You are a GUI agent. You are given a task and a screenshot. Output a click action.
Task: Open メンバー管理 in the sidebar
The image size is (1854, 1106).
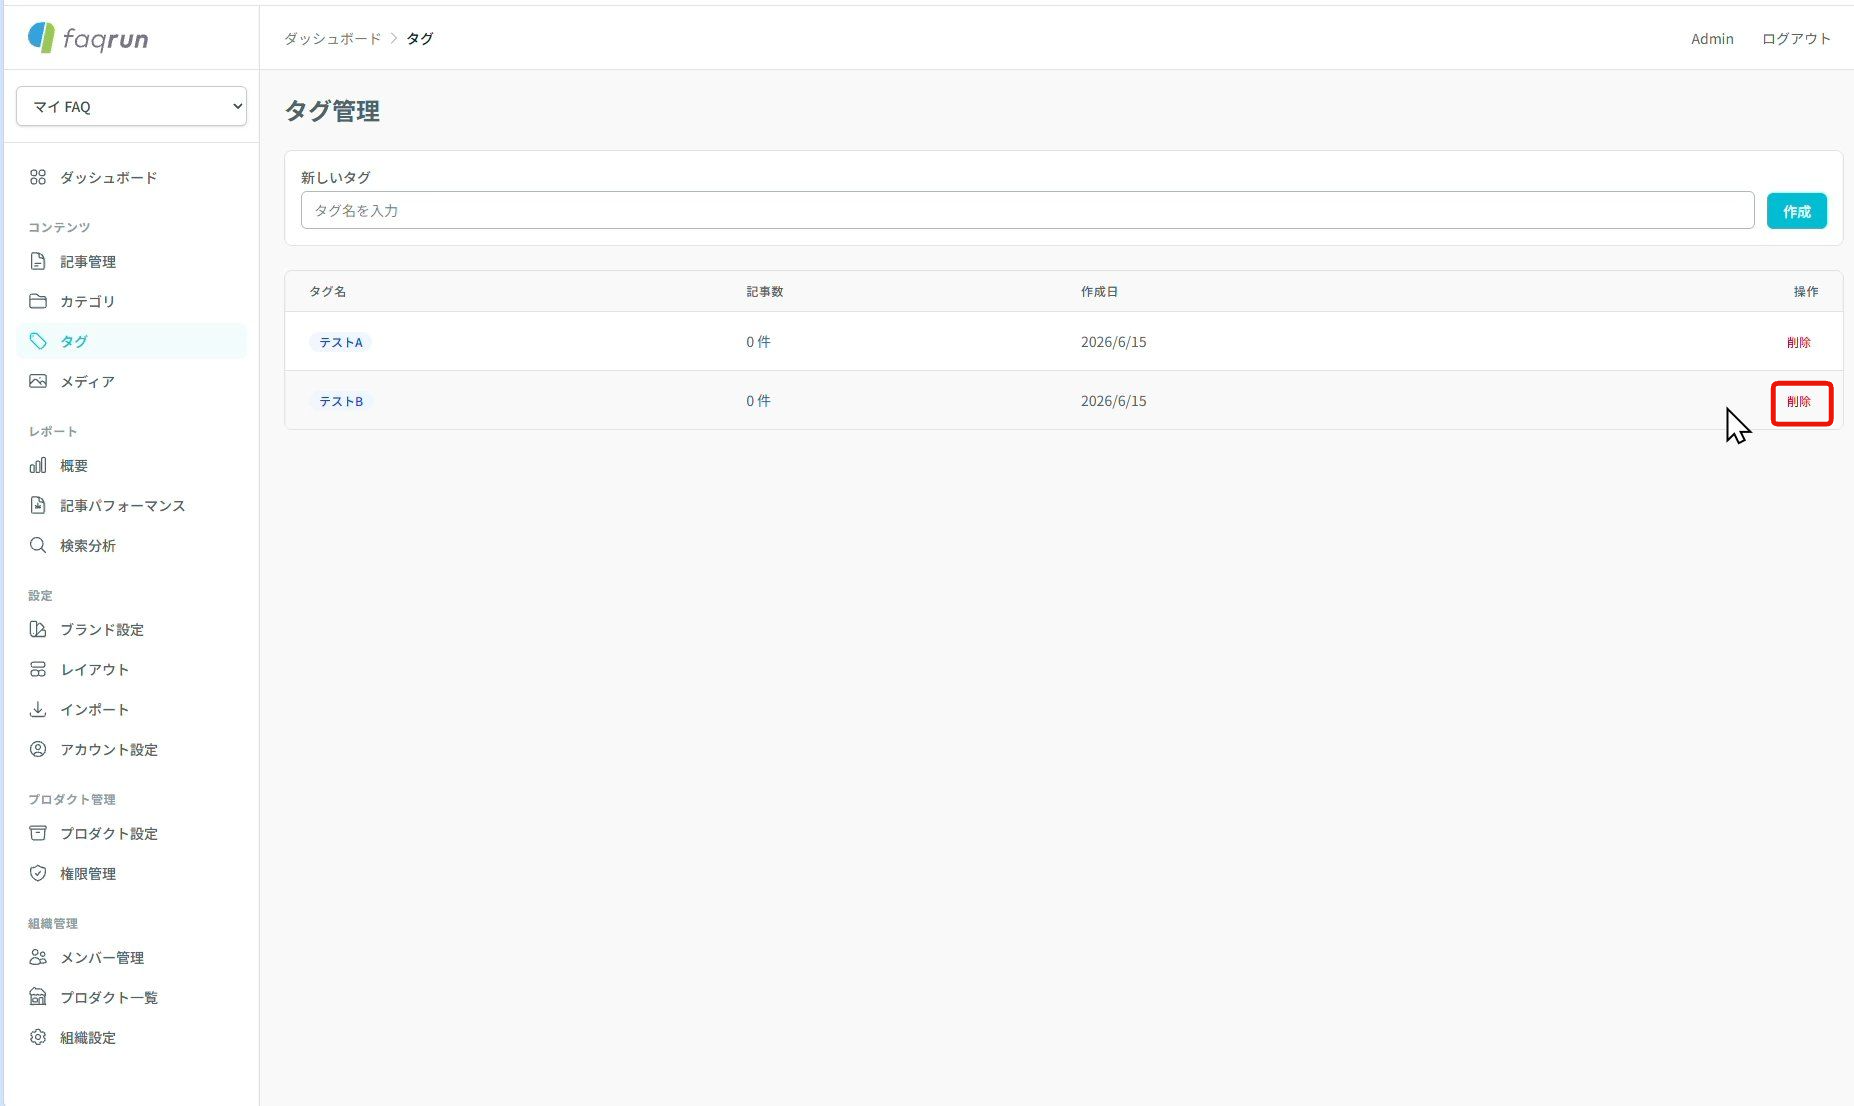coord(131,957)
